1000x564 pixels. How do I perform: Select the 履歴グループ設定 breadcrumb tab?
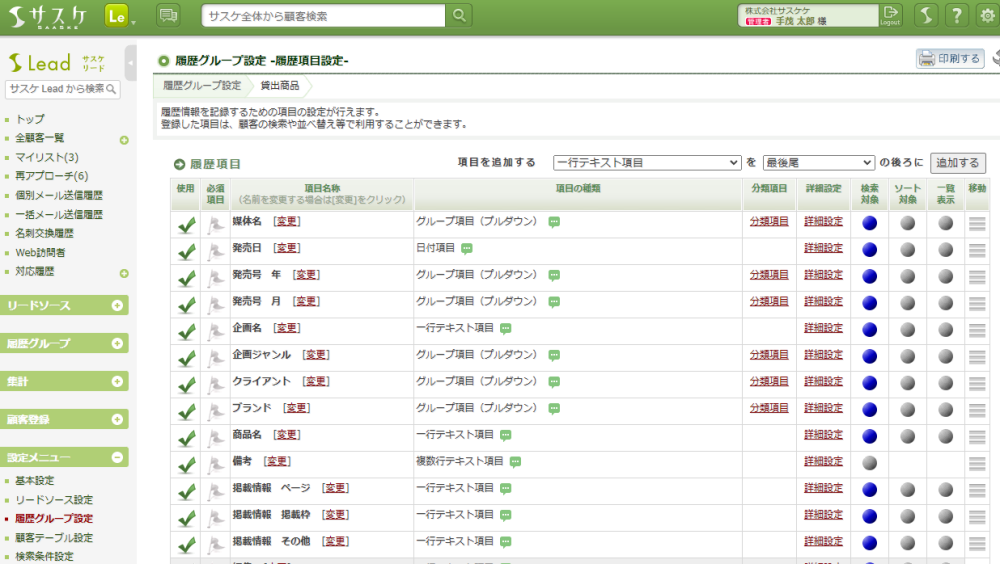(x=202, y=86)
